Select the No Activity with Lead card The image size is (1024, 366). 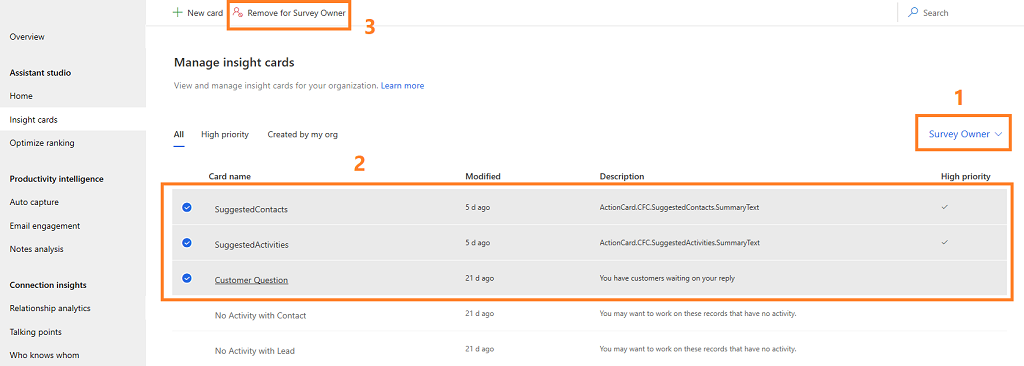click(255, 351)
